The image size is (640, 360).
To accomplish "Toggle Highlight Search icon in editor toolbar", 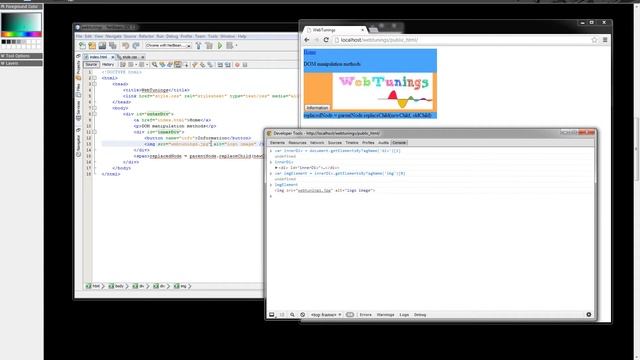I will pos(178,64).
